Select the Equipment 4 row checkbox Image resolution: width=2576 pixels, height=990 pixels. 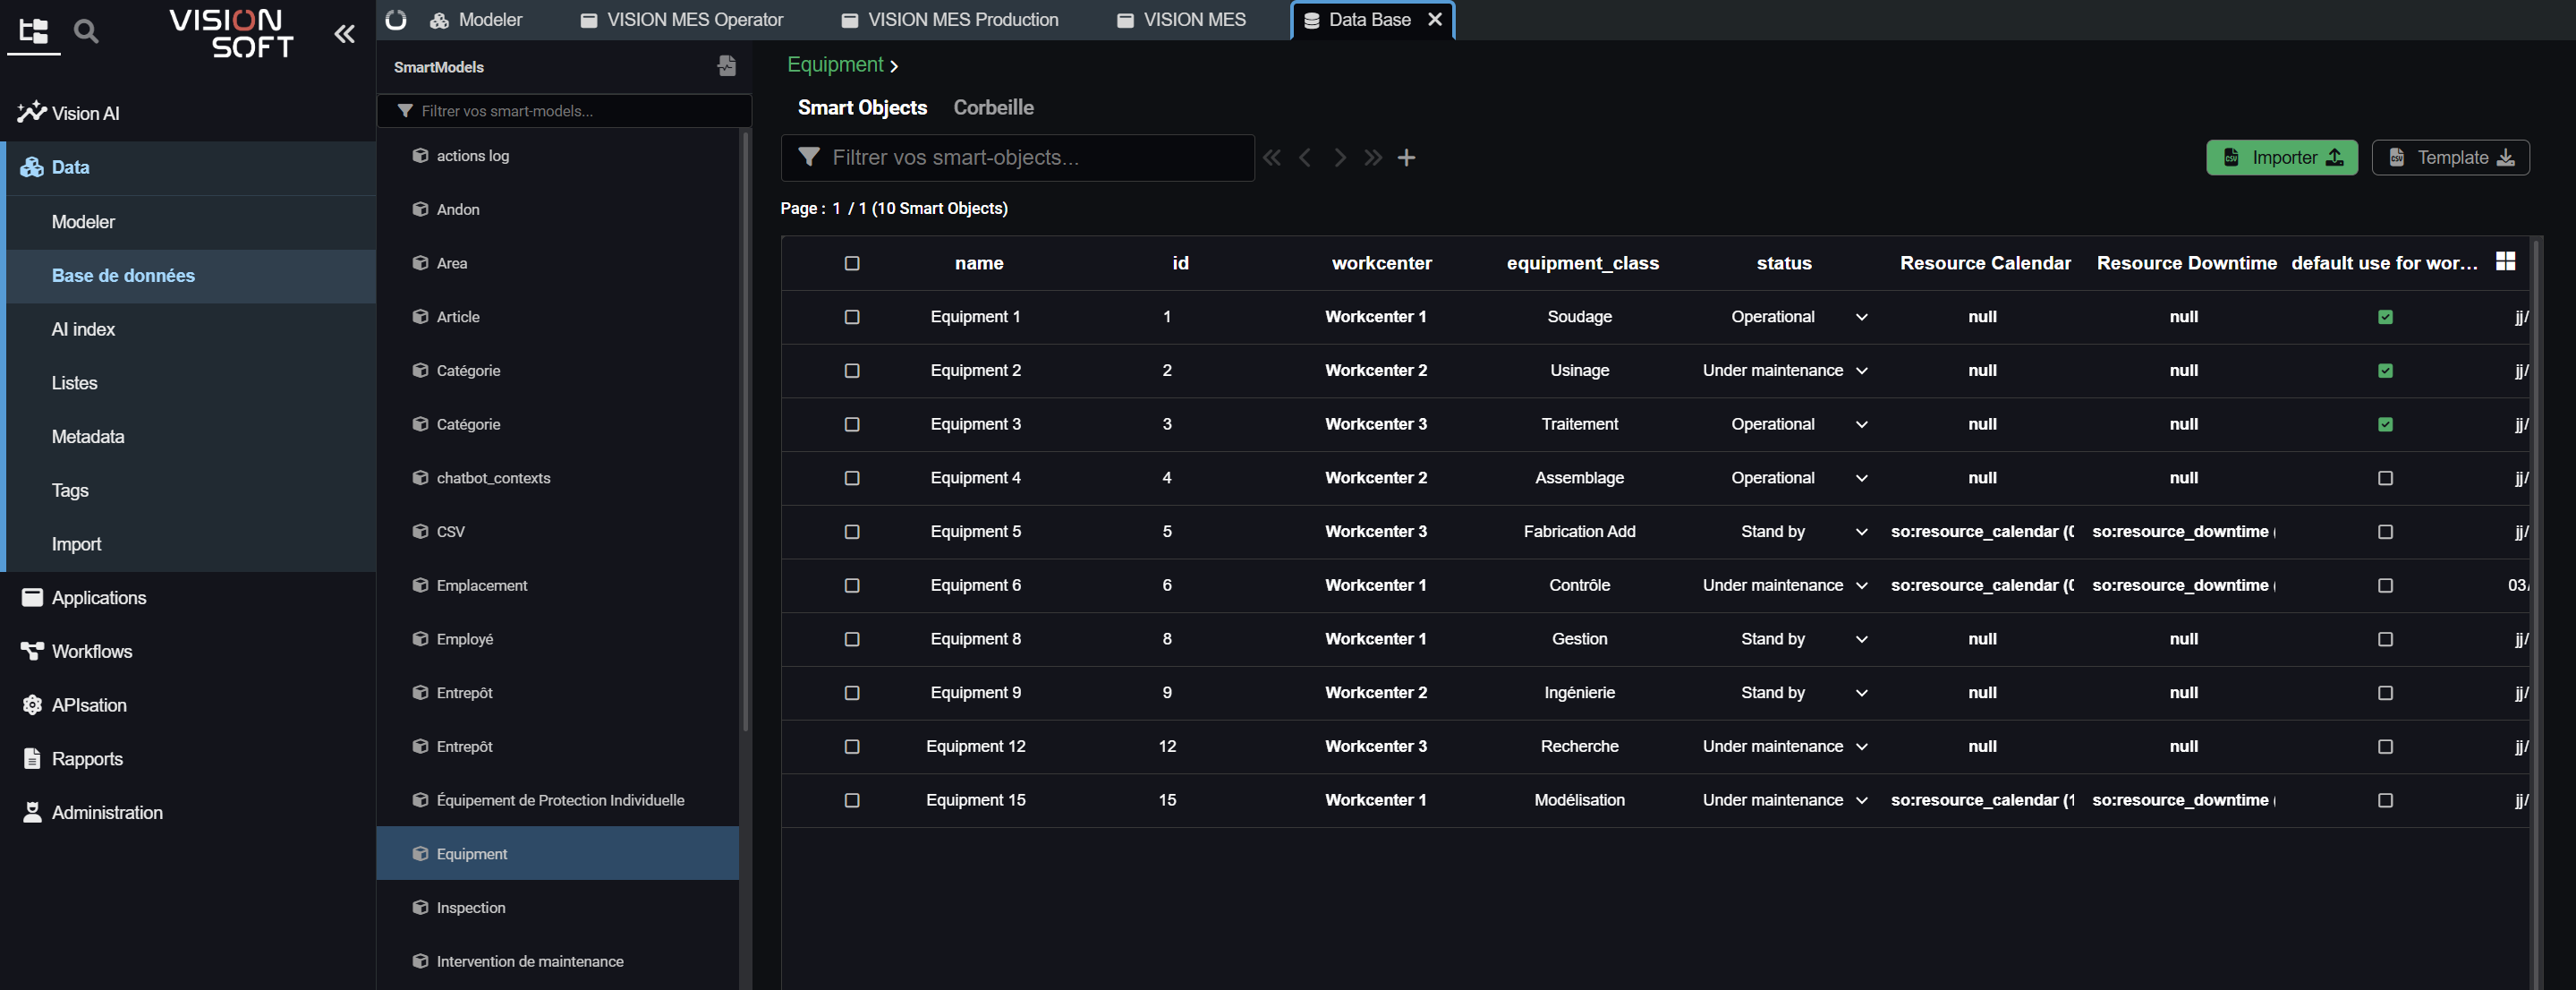pos(852,478)
